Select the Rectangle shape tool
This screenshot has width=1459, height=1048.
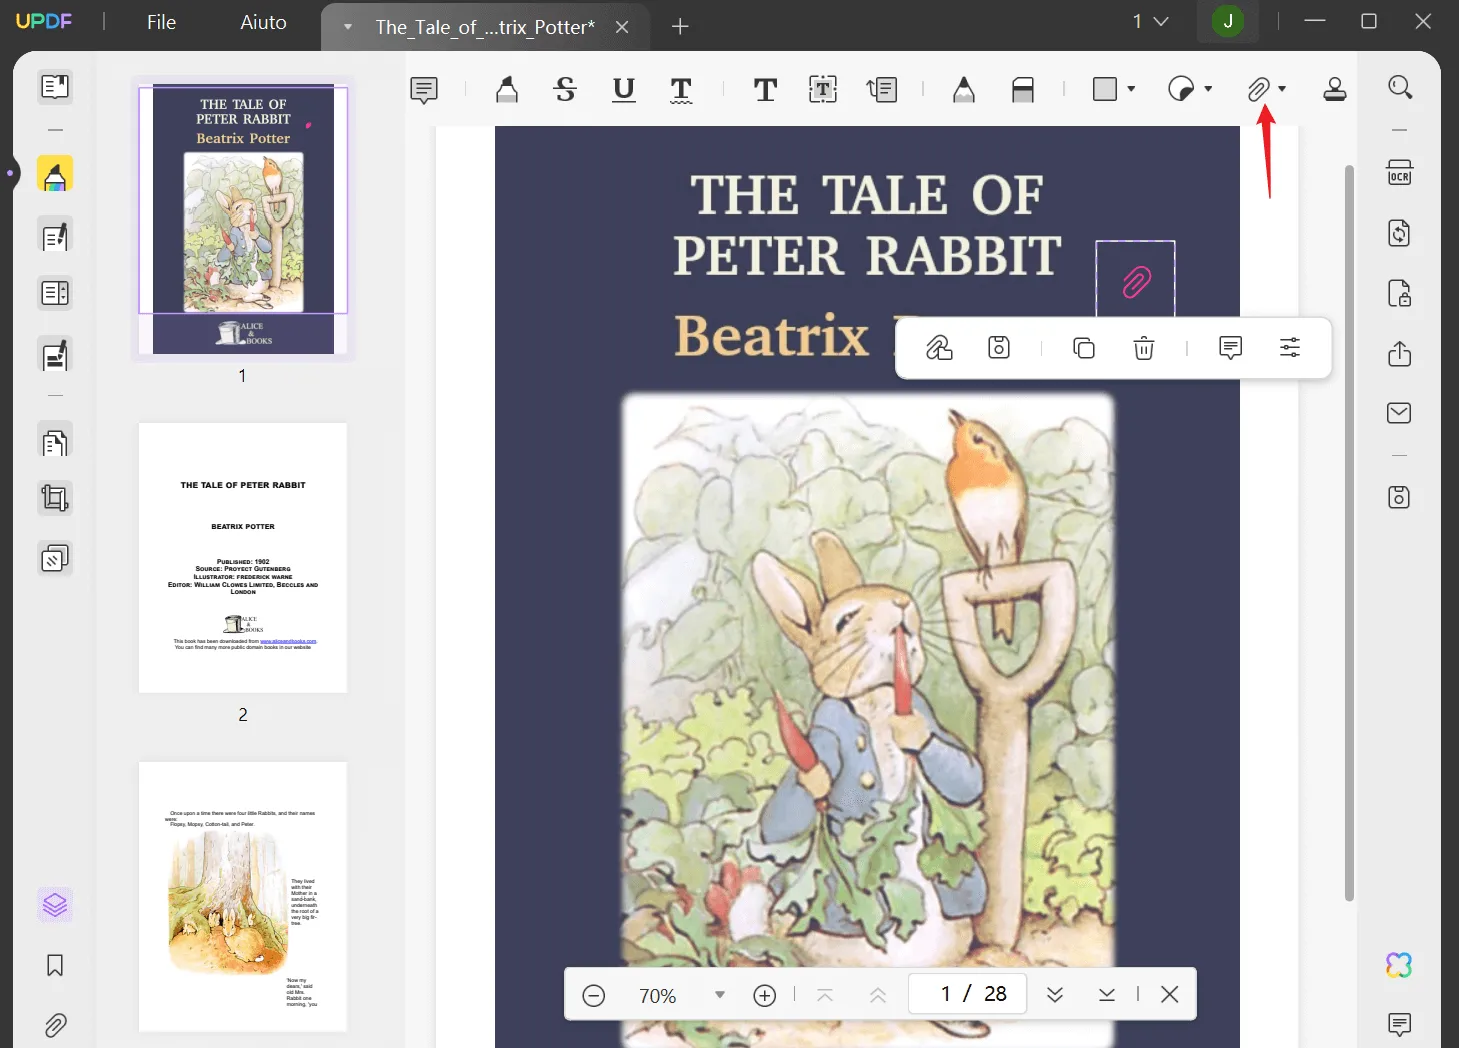point(1105,89)
